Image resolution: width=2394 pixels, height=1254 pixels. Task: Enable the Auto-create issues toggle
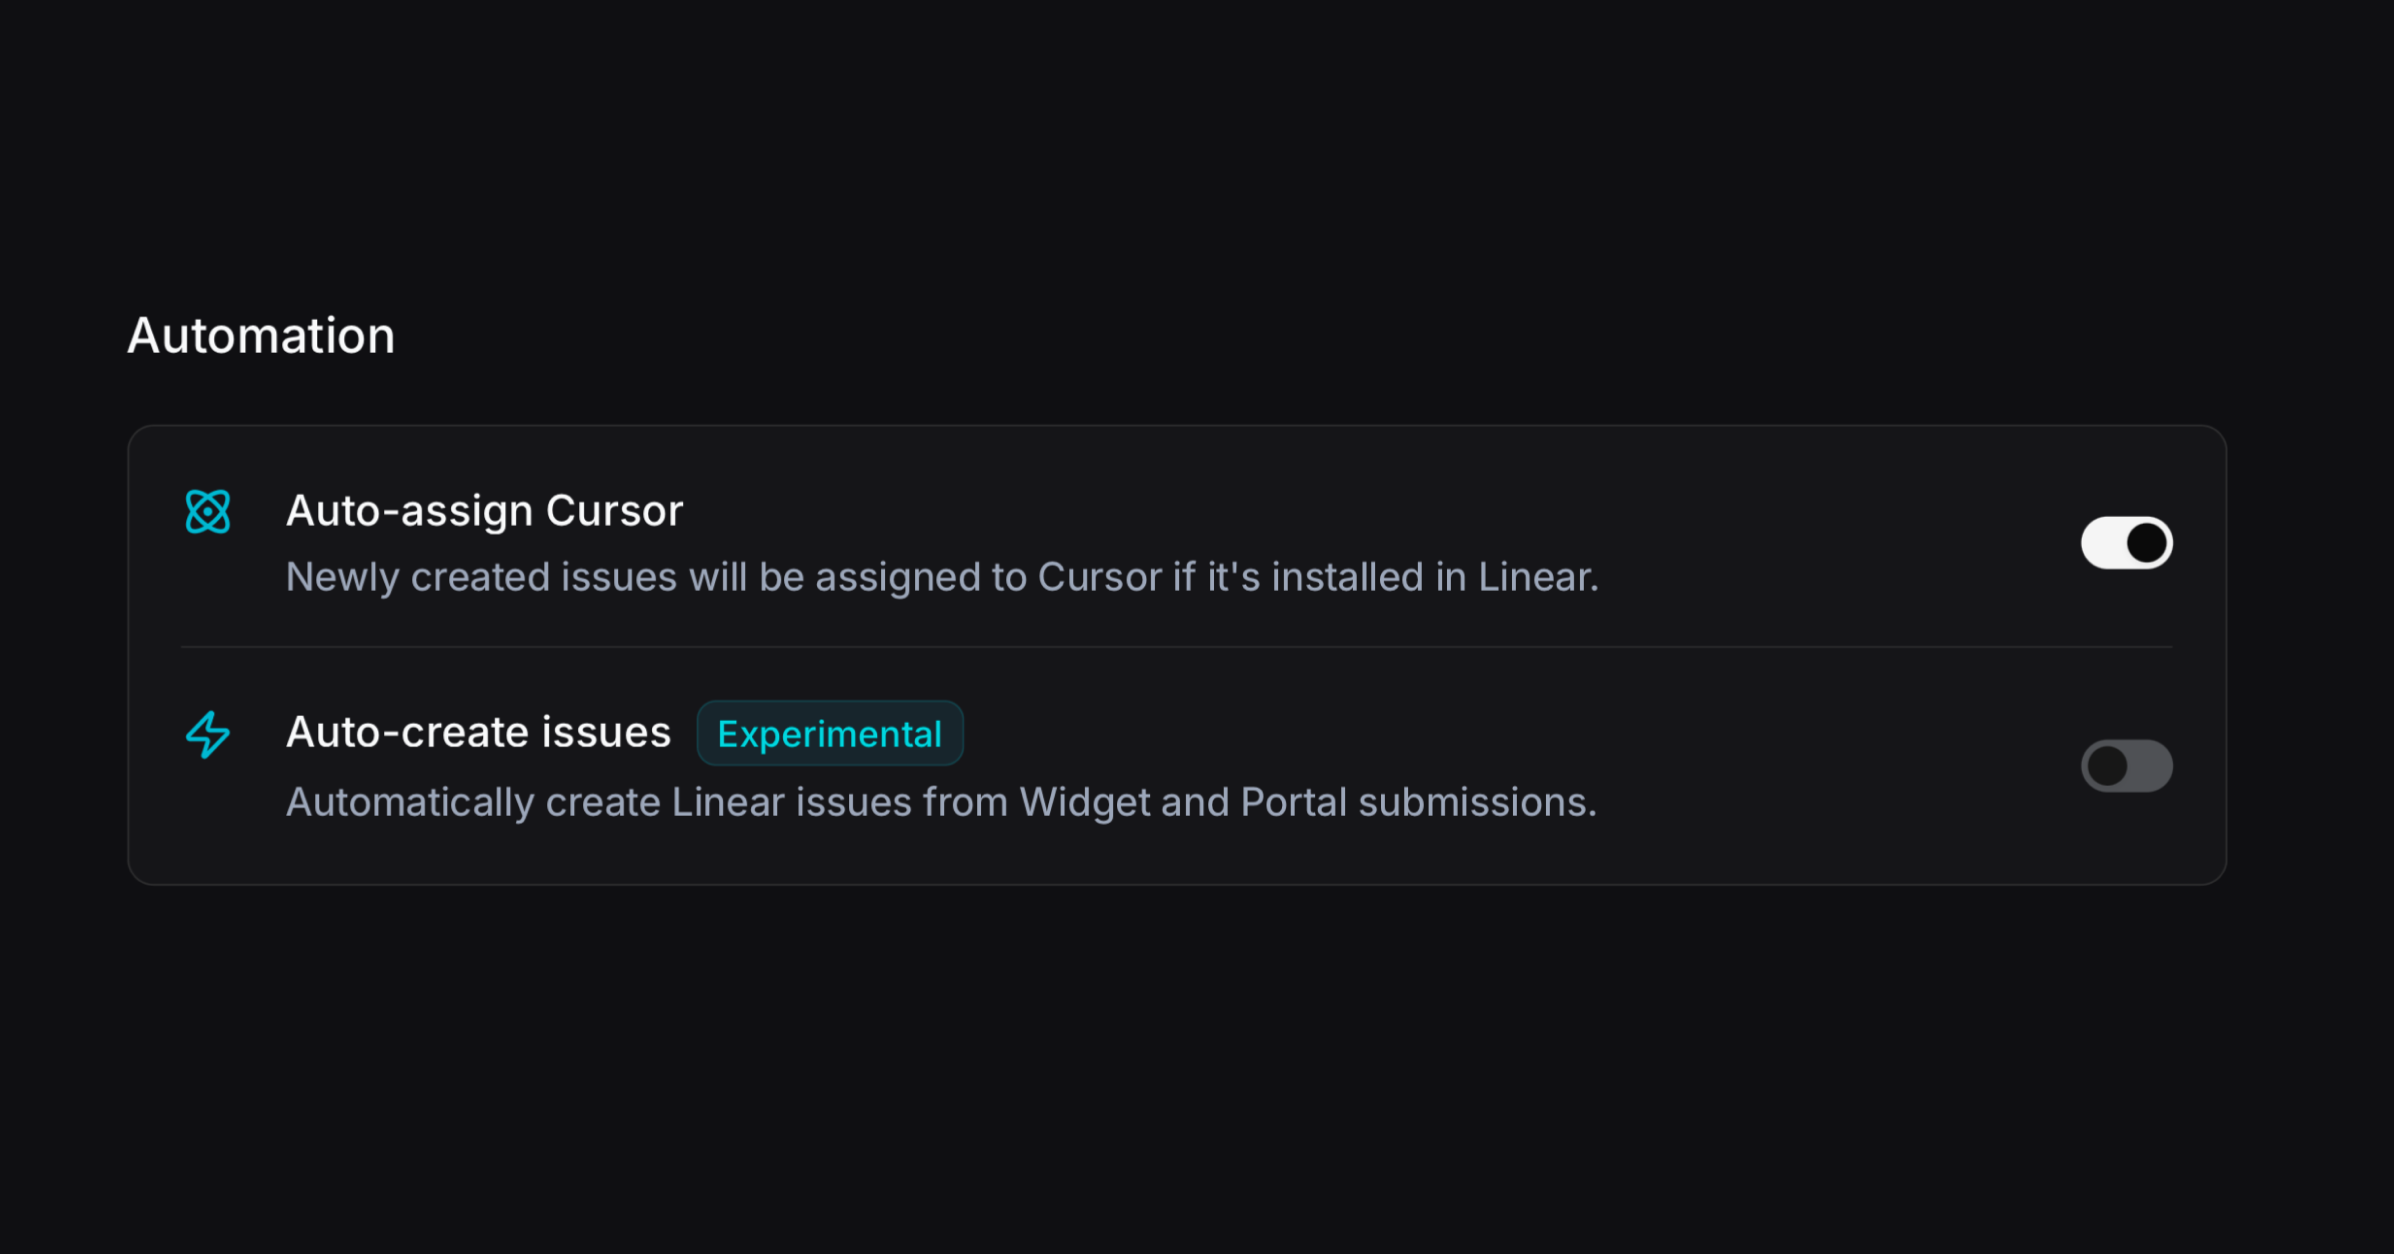2126,766
